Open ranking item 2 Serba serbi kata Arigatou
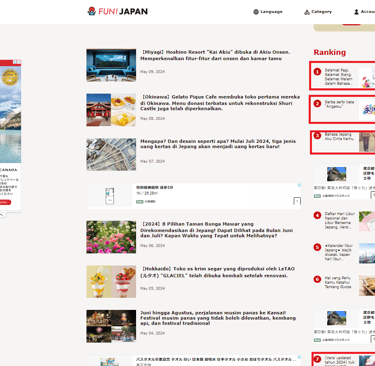 tap(343, 109)
